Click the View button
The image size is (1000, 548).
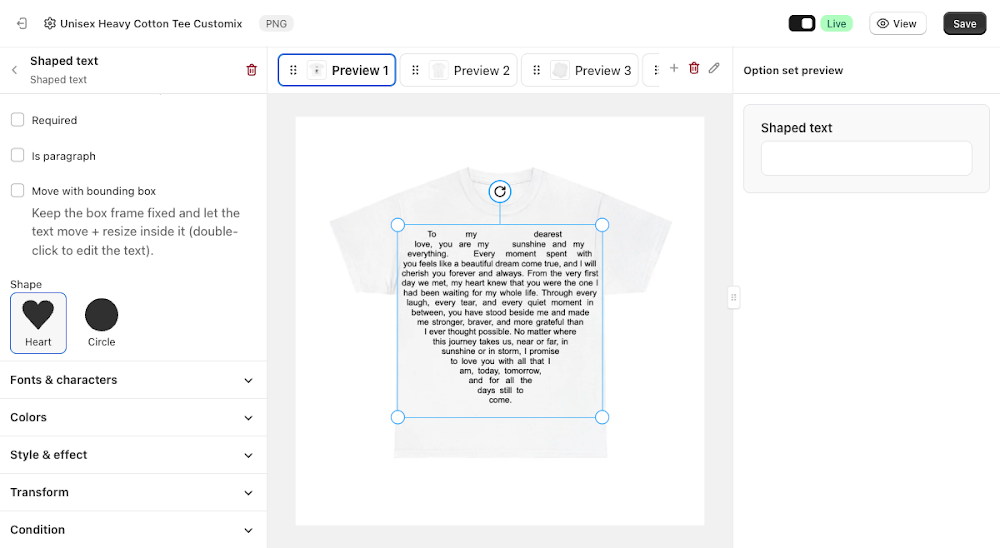tap(897, 24)
